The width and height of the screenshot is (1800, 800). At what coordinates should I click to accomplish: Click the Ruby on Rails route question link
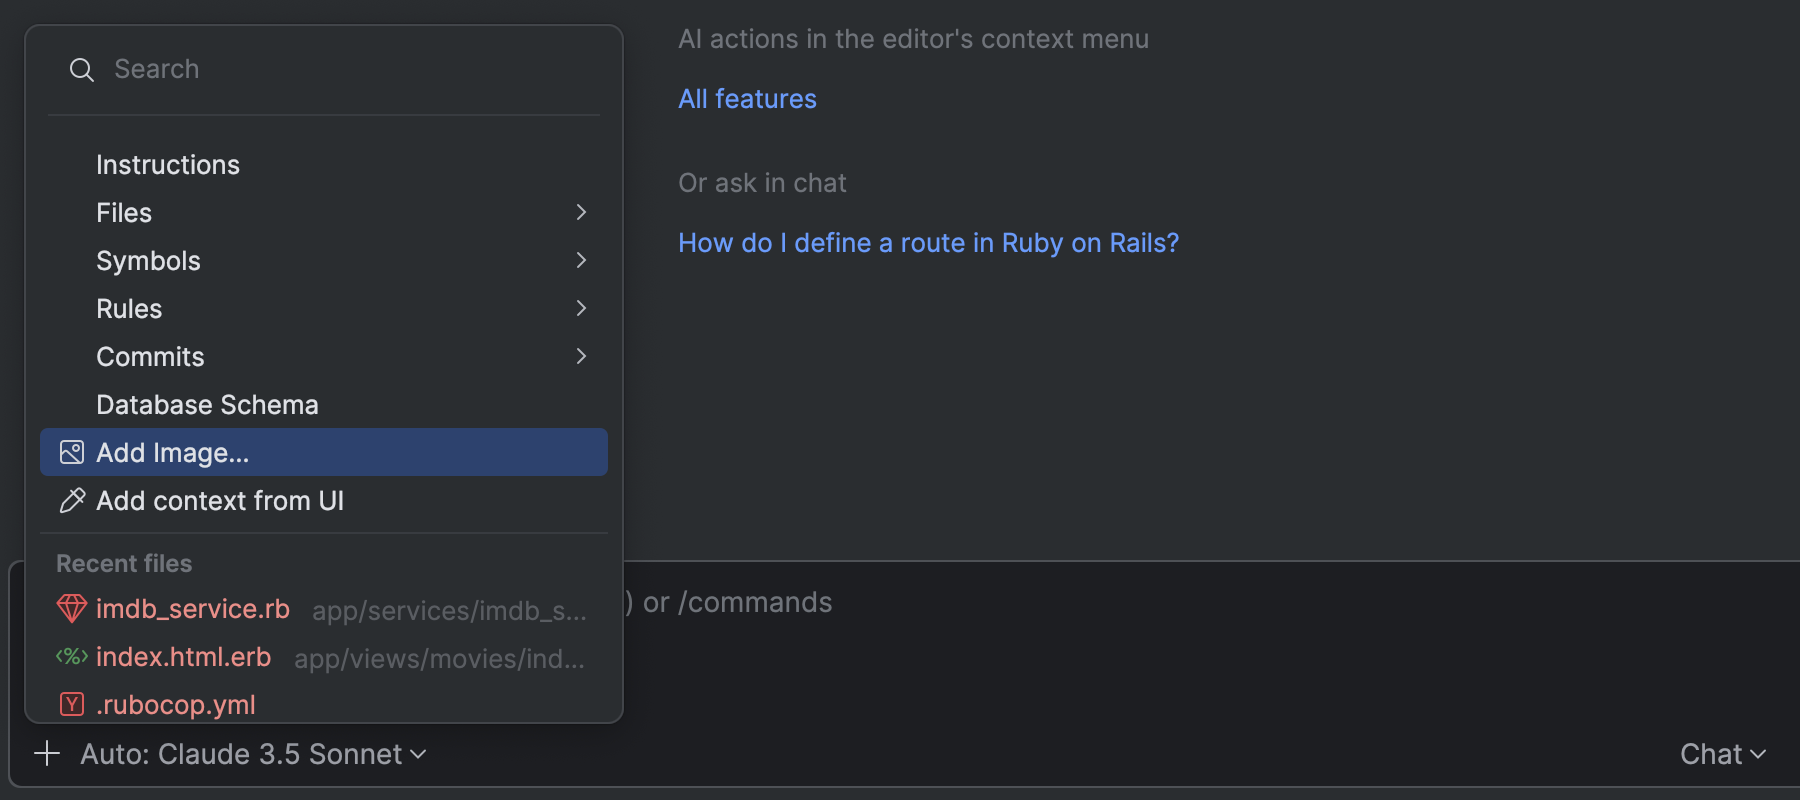tap(928, 243)
